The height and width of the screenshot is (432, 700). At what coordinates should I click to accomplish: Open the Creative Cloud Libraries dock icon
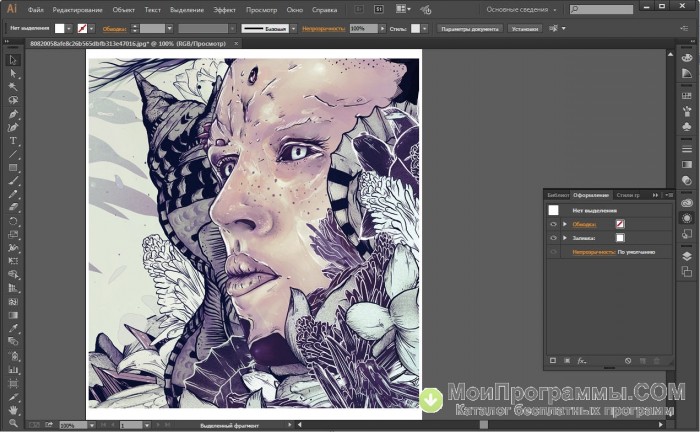point(687,203)
